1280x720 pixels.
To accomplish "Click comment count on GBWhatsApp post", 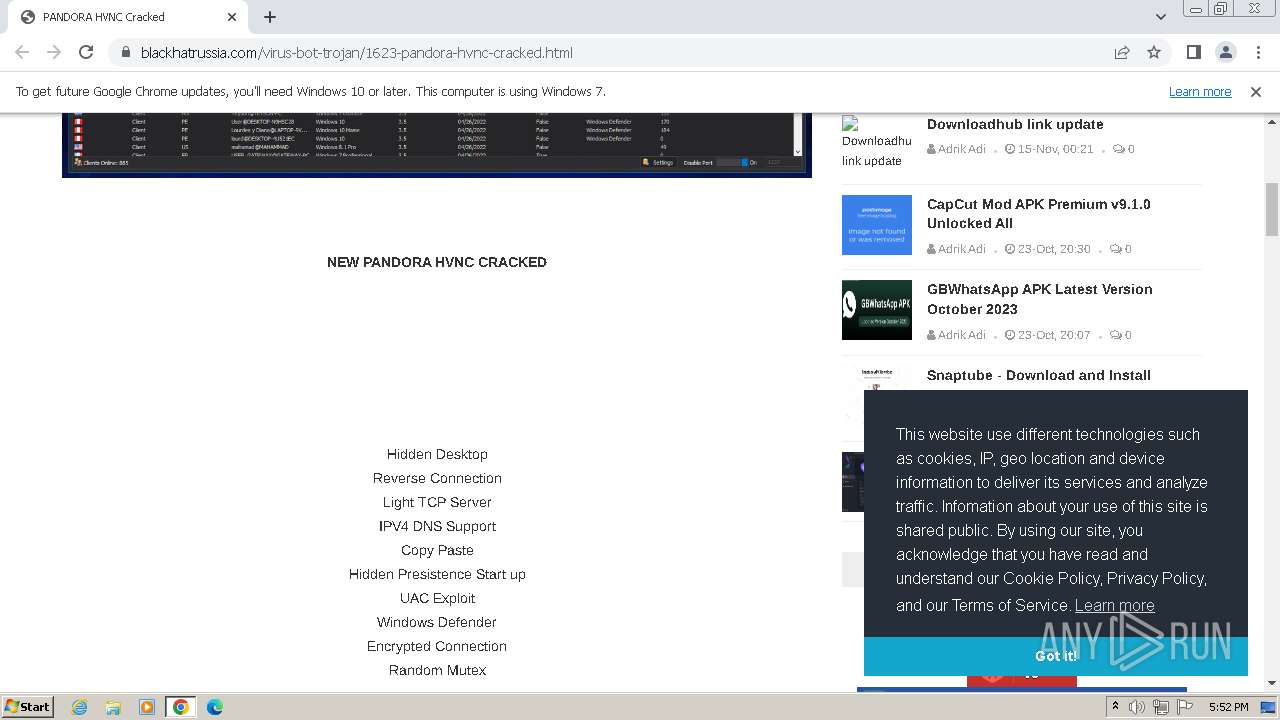I will tap(1122, 335).
